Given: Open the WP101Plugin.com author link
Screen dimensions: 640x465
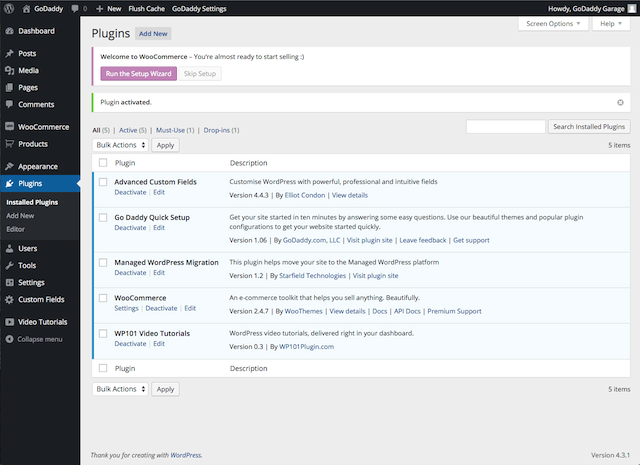Looking at the screenshot, I should tap(307, 347).
